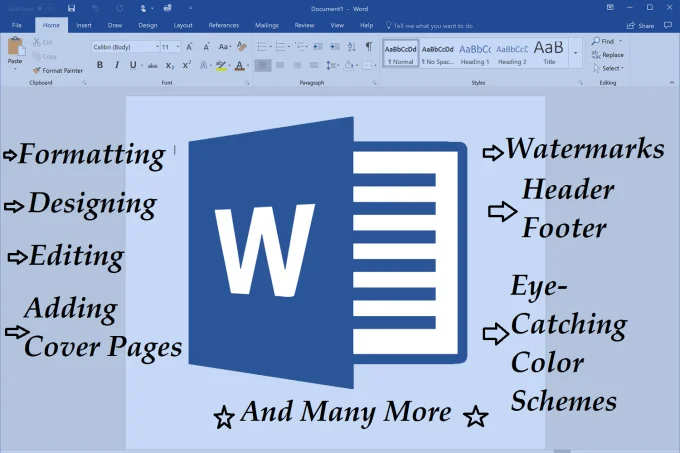The height and width of the screenshot is (453, 680).
Task: Click the Comments speech bubble icon
Action: point(668,25)
